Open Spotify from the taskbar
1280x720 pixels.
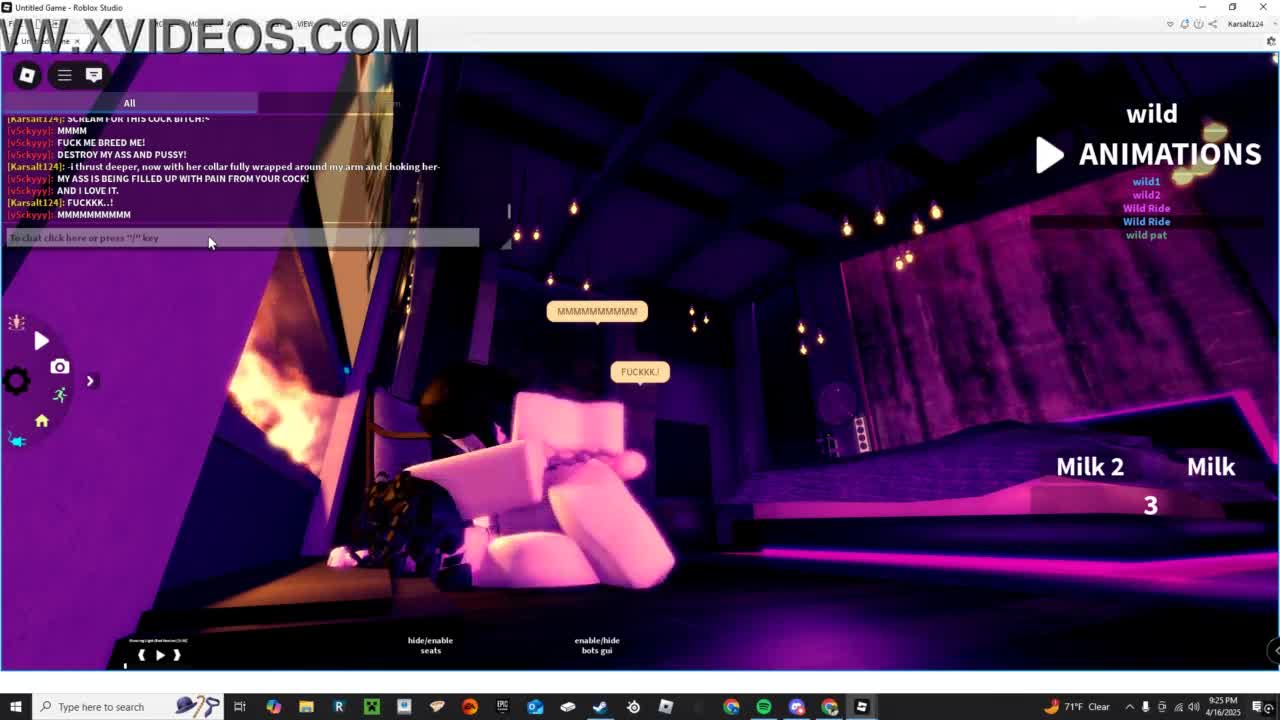pyautogui.click(x=764, y=707)
